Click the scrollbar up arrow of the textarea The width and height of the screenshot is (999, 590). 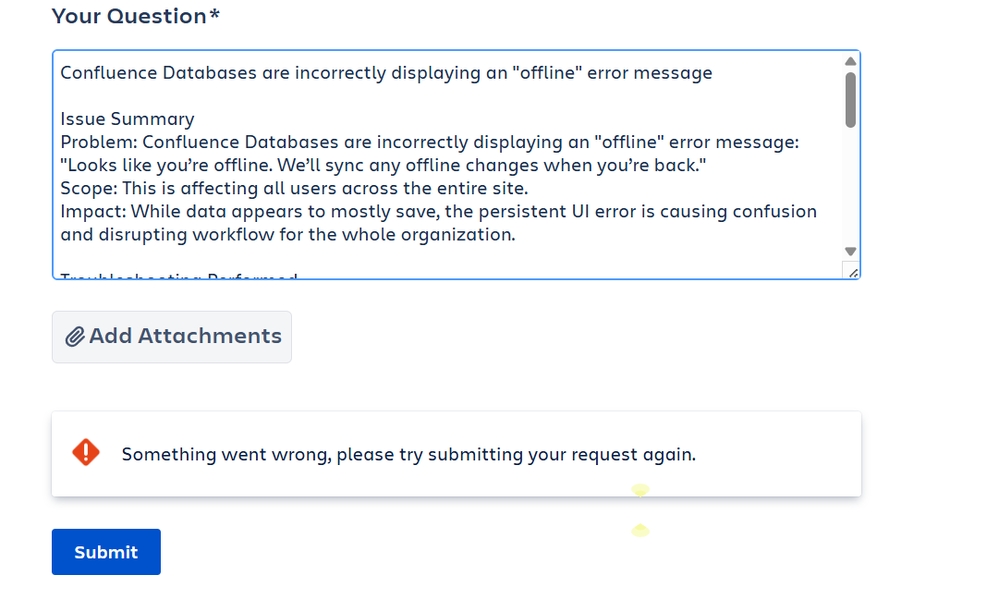click(851, 60)
